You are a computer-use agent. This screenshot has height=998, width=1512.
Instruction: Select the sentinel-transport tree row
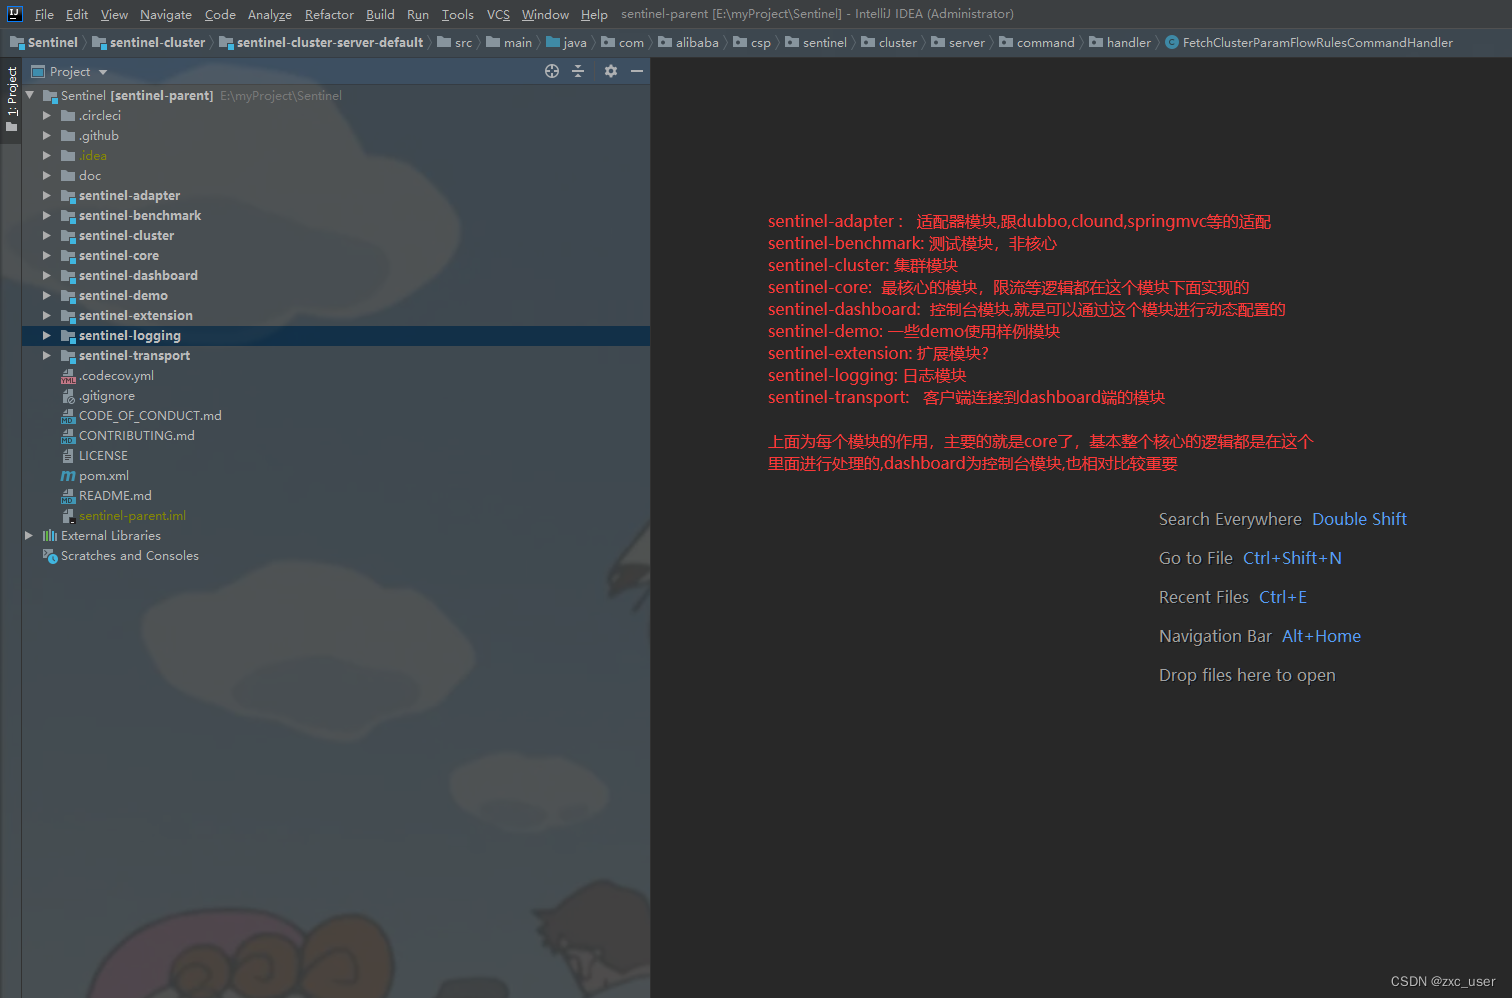click(336, 356)
